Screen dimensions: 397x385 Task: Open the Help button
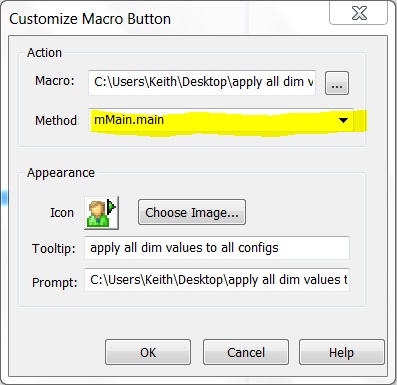click(x=342, y=352)
